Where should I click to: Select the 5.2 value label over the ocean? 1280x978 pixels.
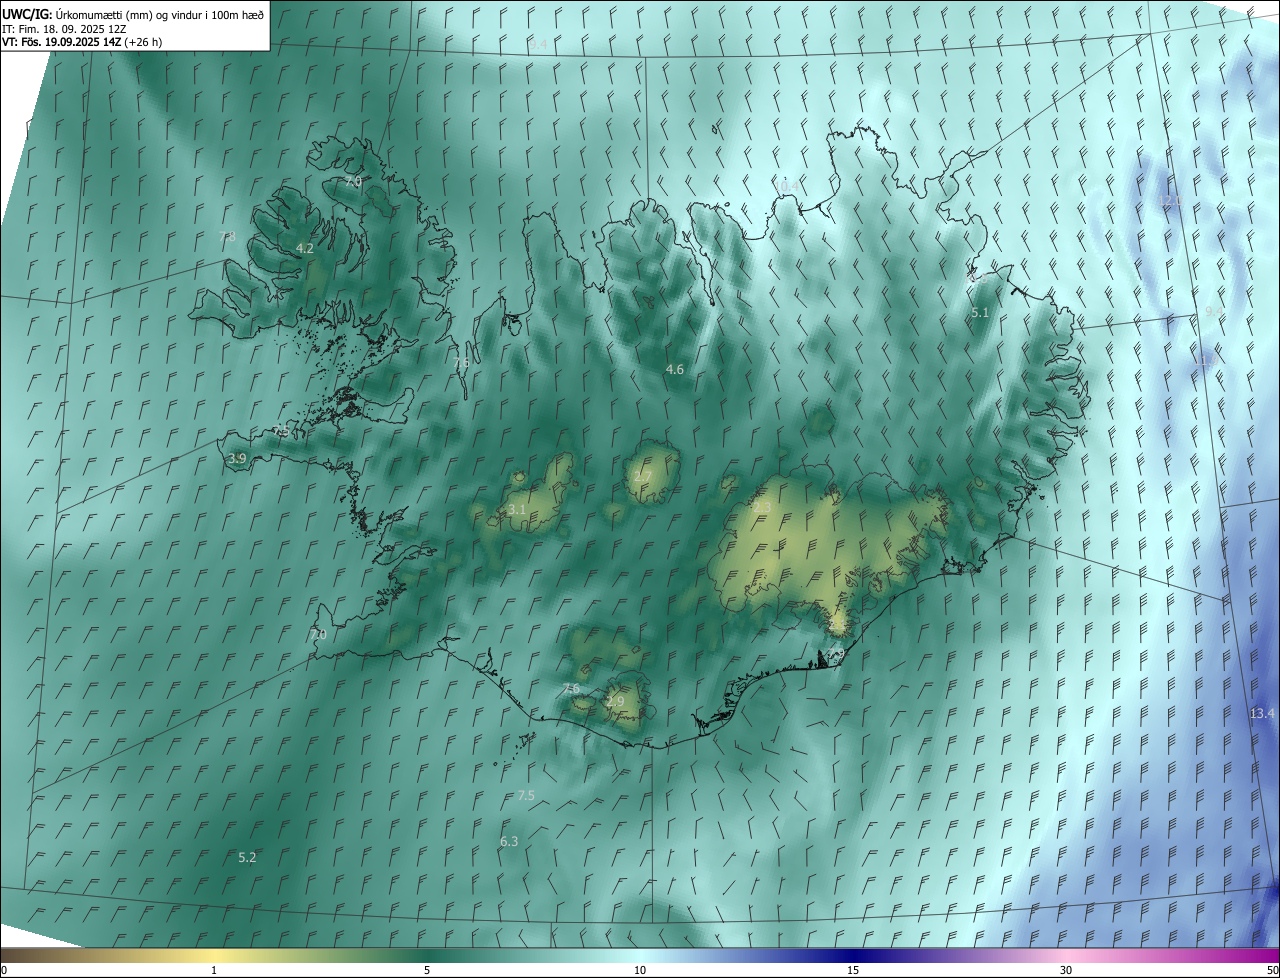pyautogui.click(x=247, y=857)
